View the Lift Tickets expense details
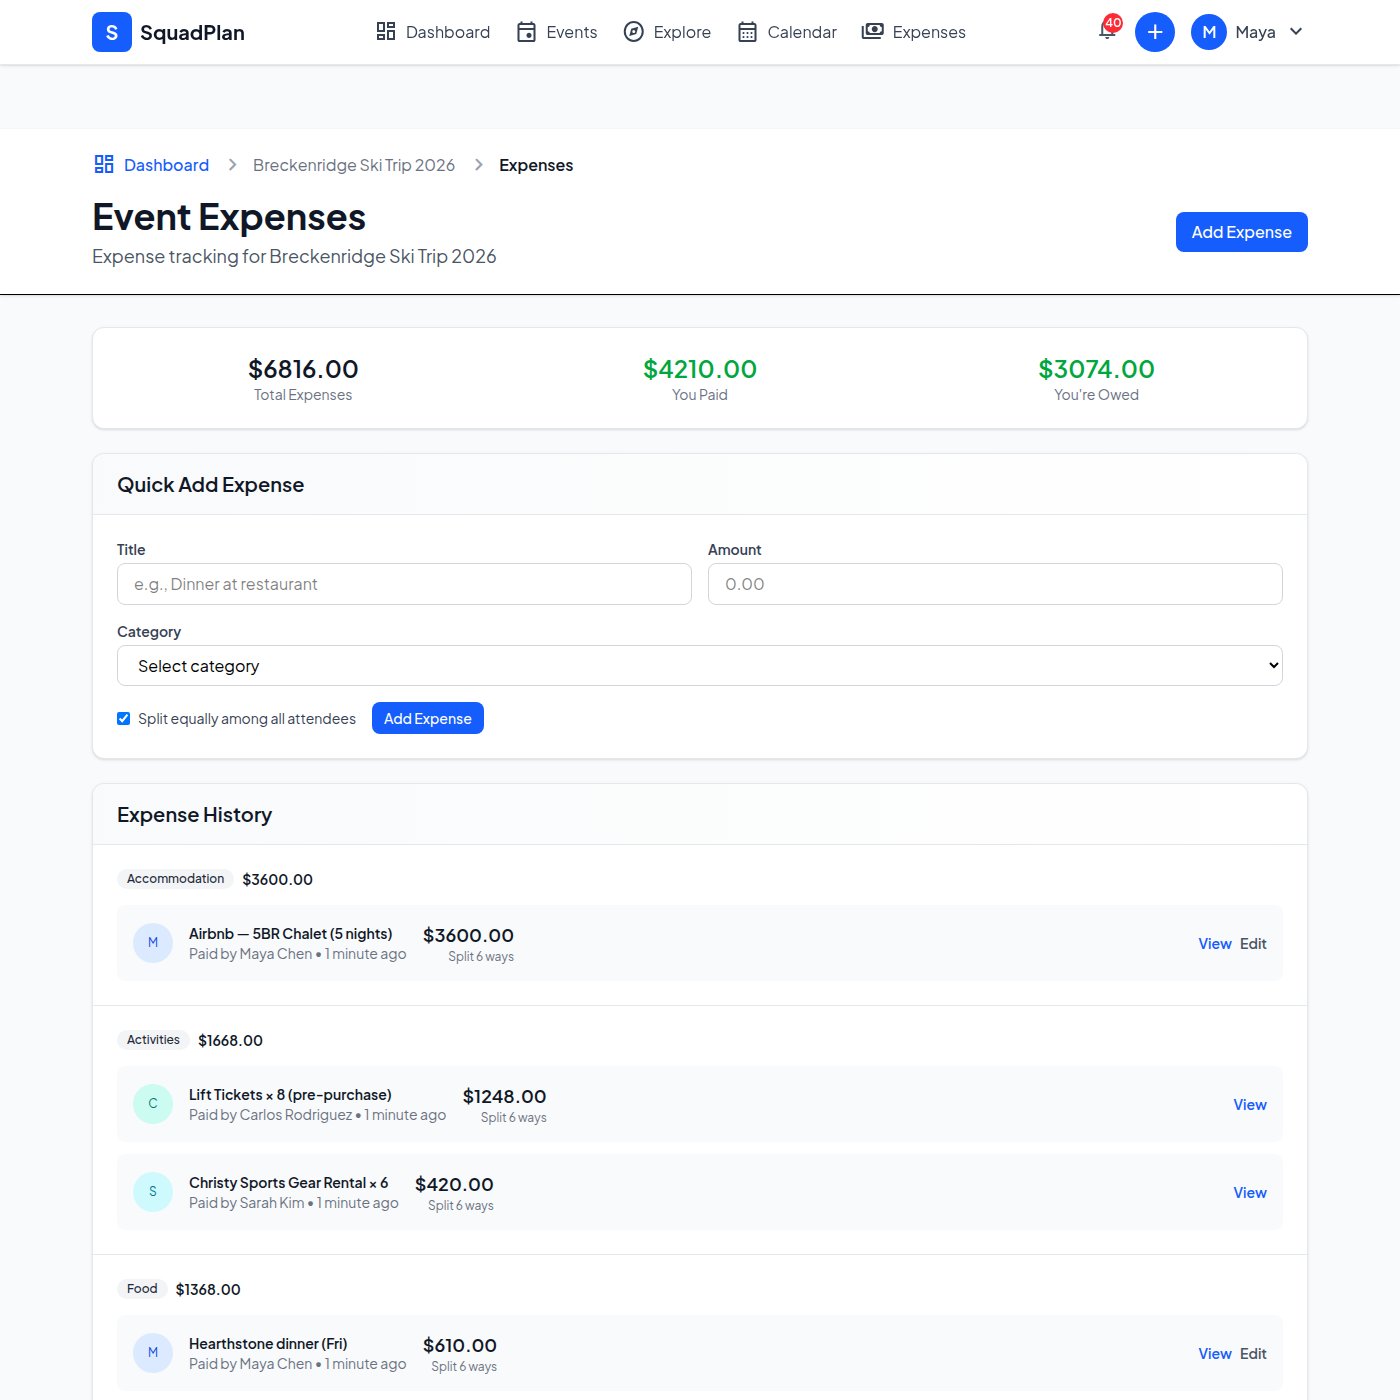 click(1249, 1104)
